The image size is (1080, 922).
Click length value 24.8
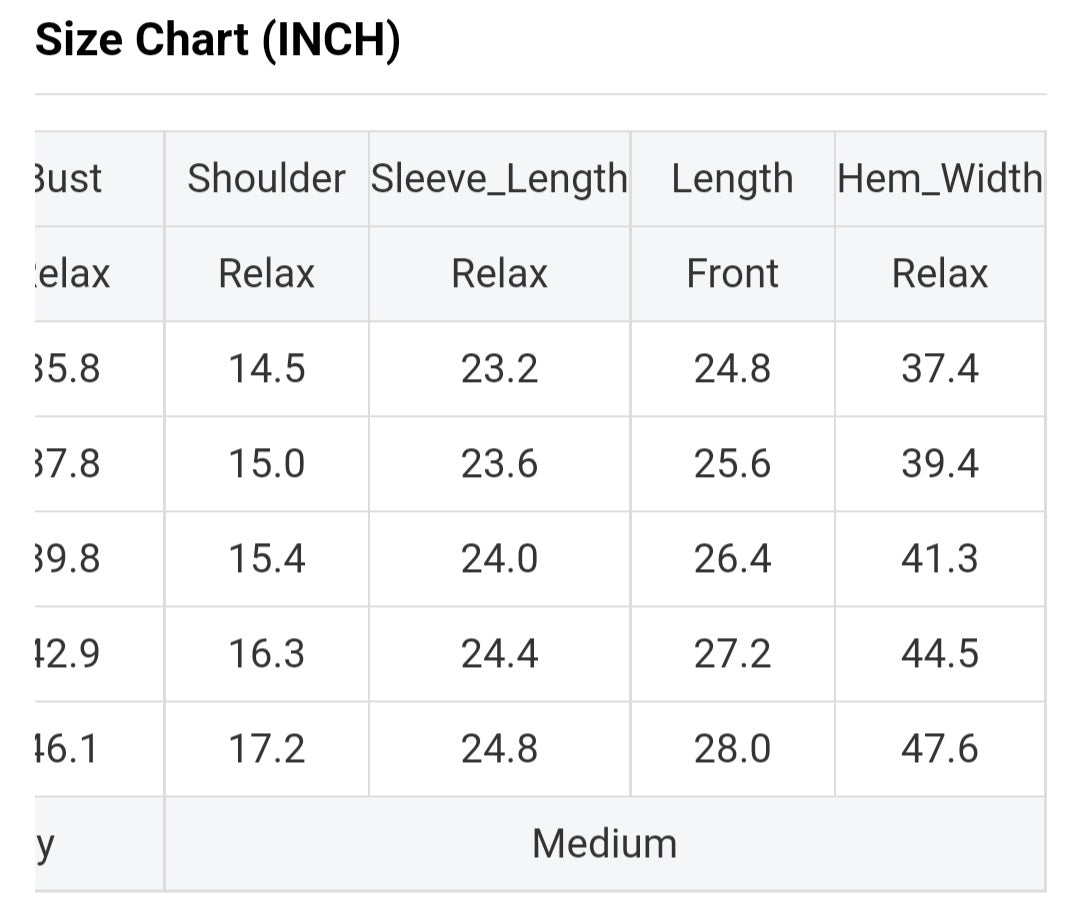732,369
